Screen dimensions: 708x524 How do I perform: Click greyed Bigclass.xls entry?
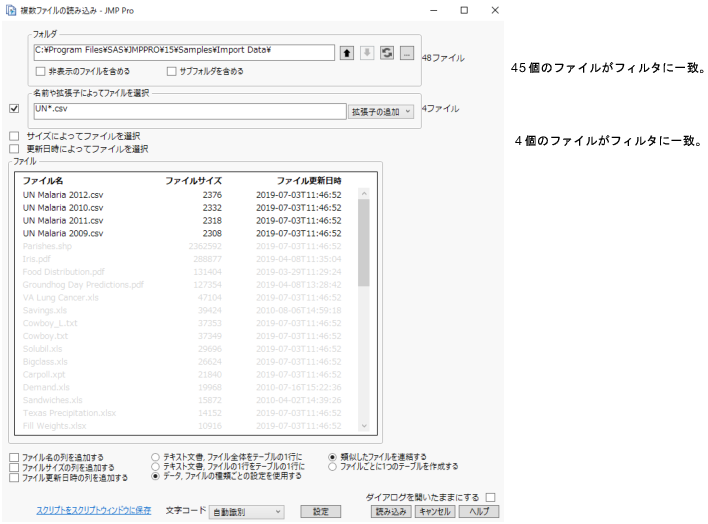pyautogui.click(x=45, y=362)
